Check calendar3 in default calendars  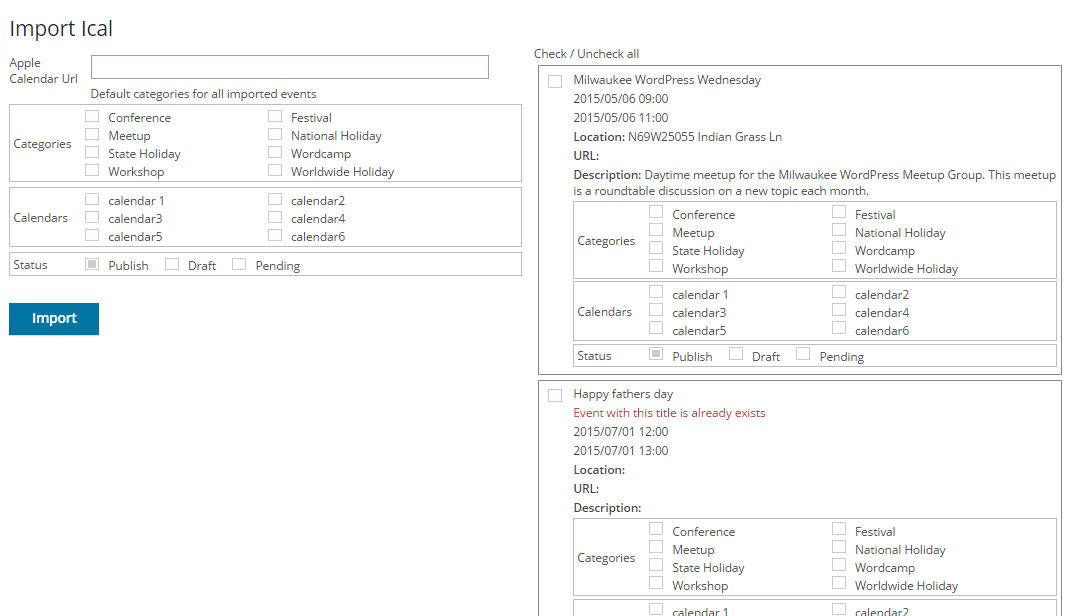(92, 217)
